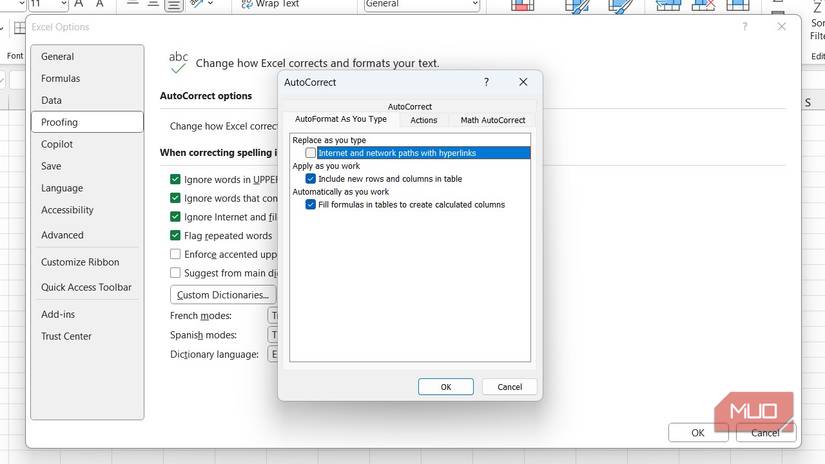The height and width of the screenshot is (464, 825).
Task: Close the AutoCorrect dialog with X
Action: coord(523,82)
